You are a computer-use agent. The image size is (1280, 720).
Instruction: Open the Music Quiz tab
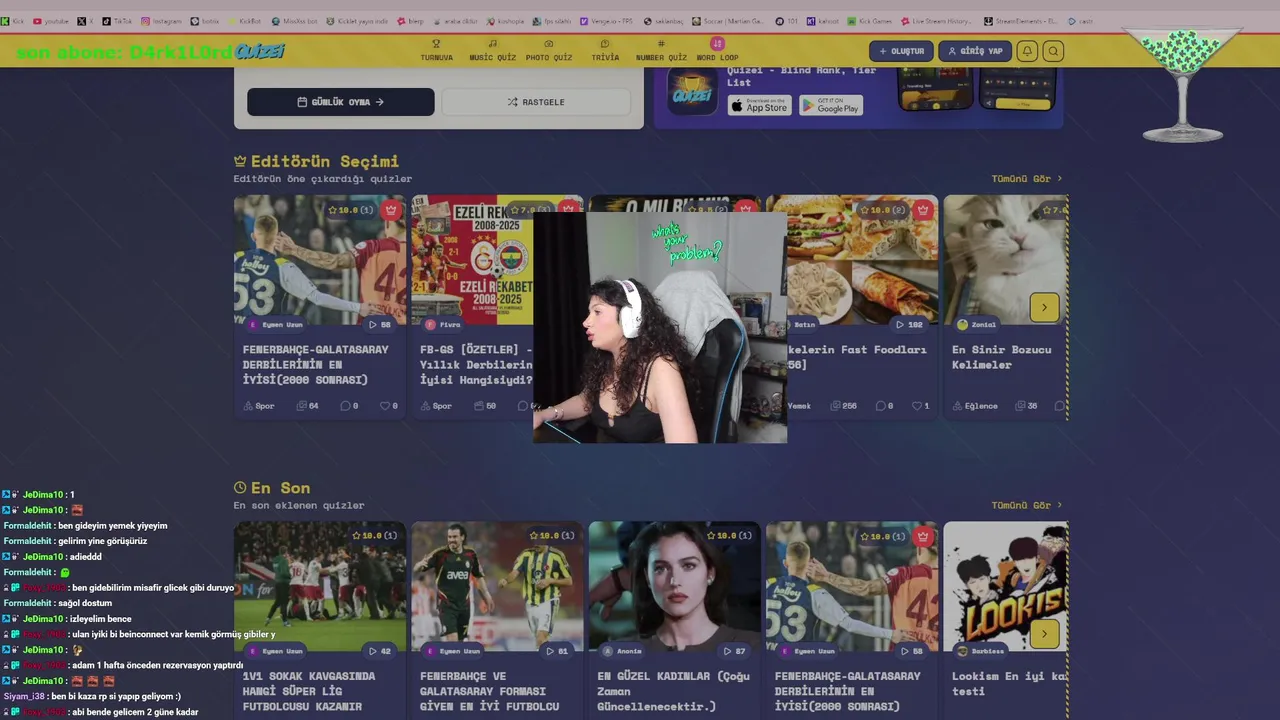click(492, 50)
